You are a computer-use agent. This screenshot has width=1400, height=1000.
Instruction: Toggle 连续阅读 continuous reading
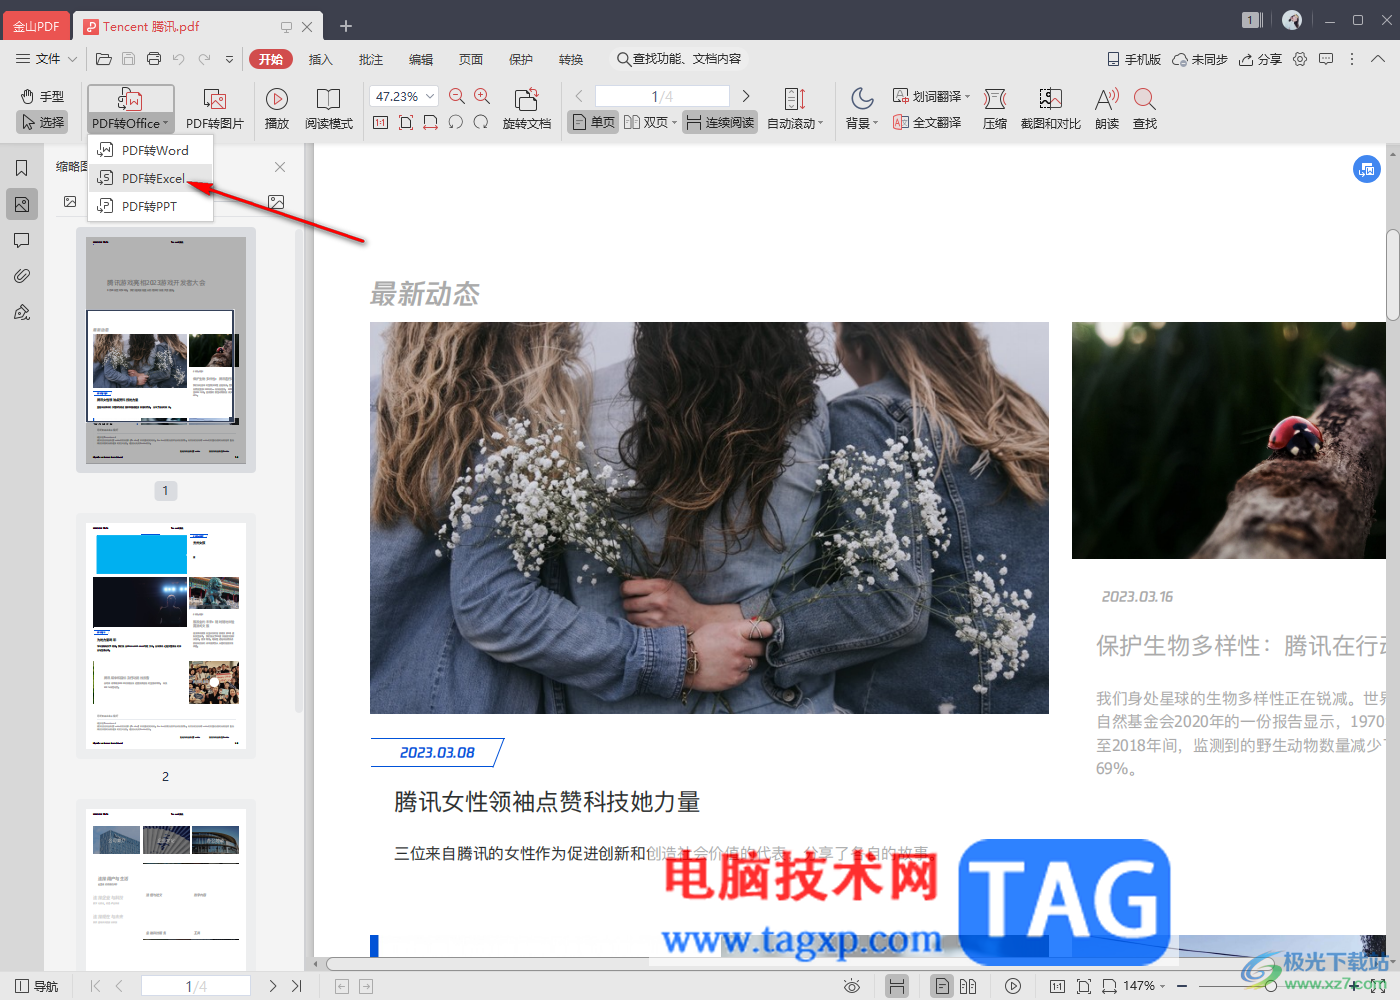click(x=720, y=122)
